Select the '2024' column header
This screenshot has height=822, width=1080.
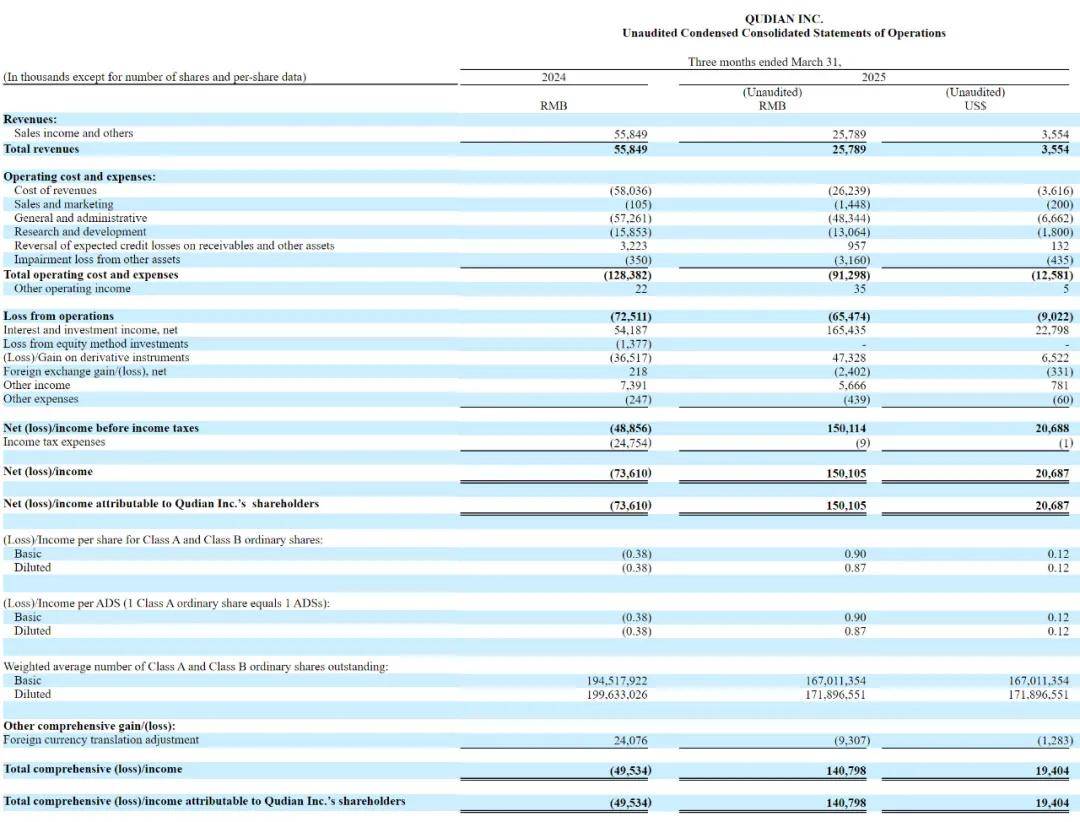click(x=554, y=77)
